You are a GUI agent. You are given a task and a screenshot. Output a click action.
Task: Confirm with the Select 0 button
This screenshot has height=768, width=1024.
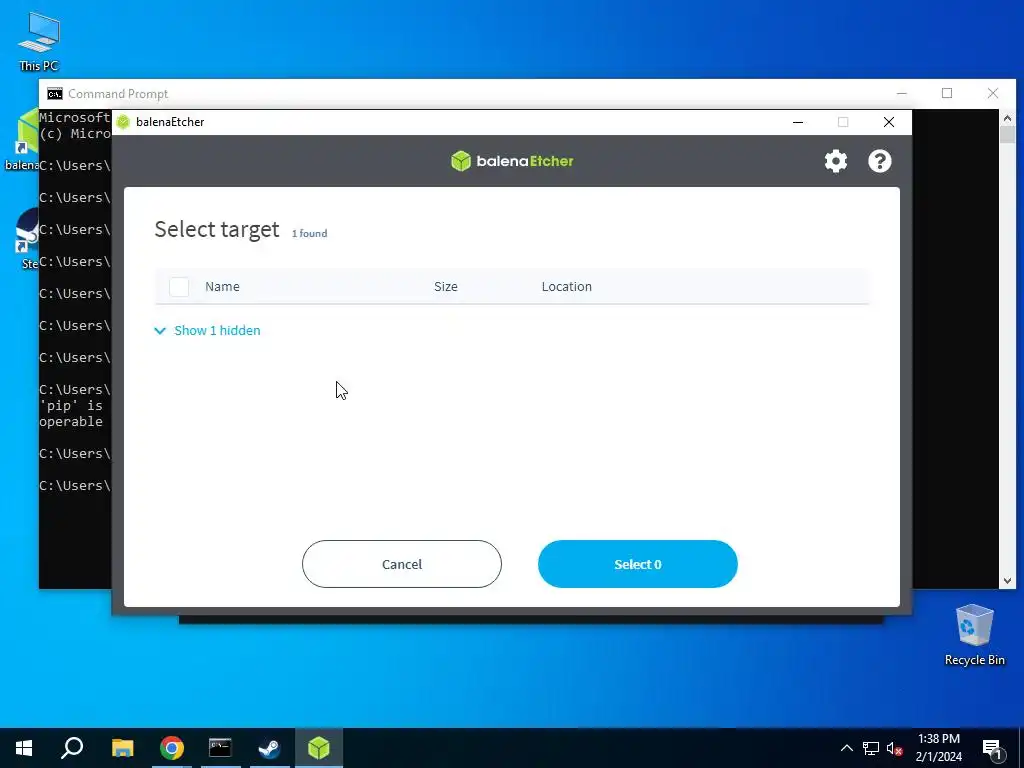637,564
